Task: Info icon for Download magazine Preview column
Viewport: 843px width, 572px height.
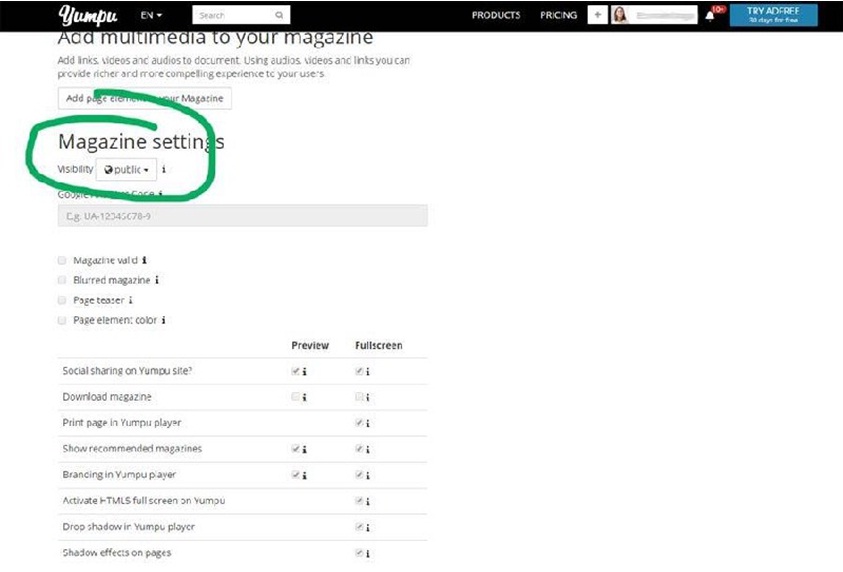Action: (x=304, y=397)
